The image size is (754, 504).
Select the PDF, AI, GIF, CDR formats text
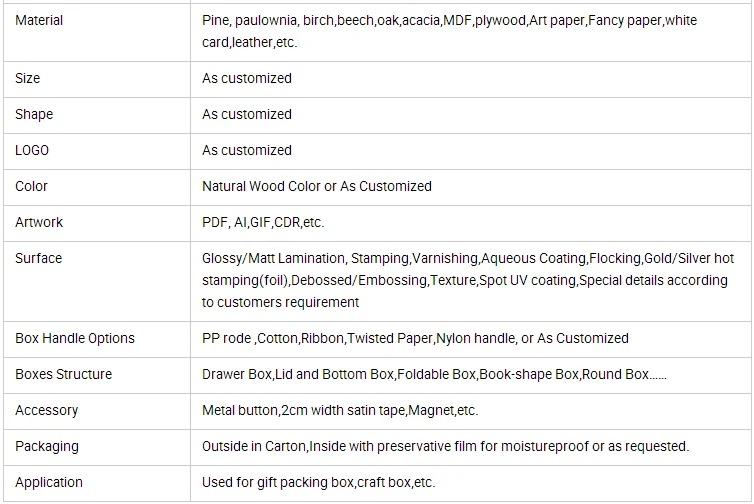click(263, 222)
